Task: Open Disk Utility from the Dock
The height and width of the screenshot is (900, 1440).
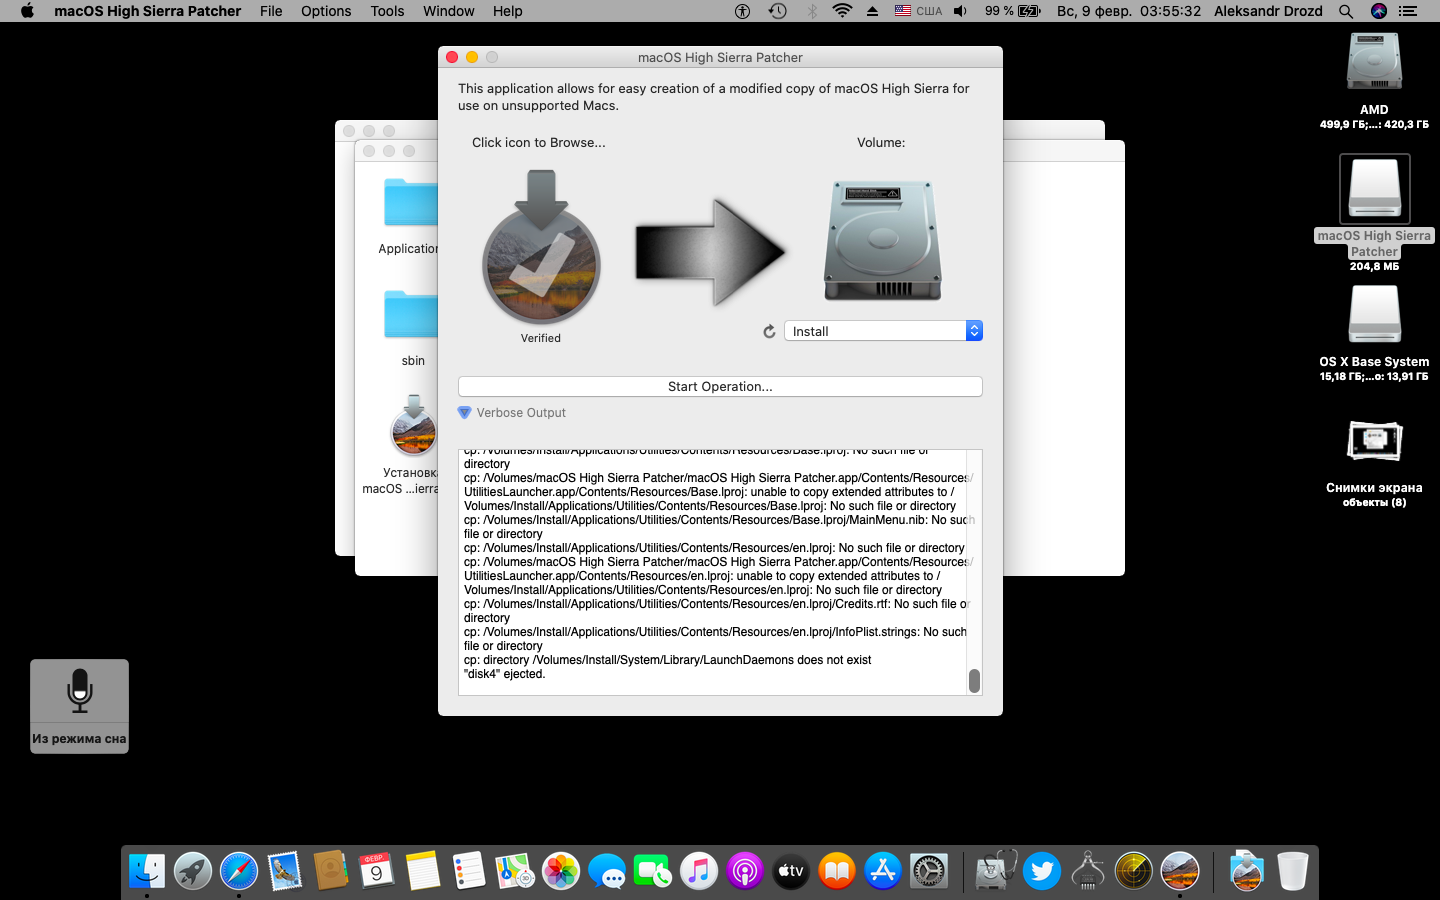Action: [x=995, y=871]
